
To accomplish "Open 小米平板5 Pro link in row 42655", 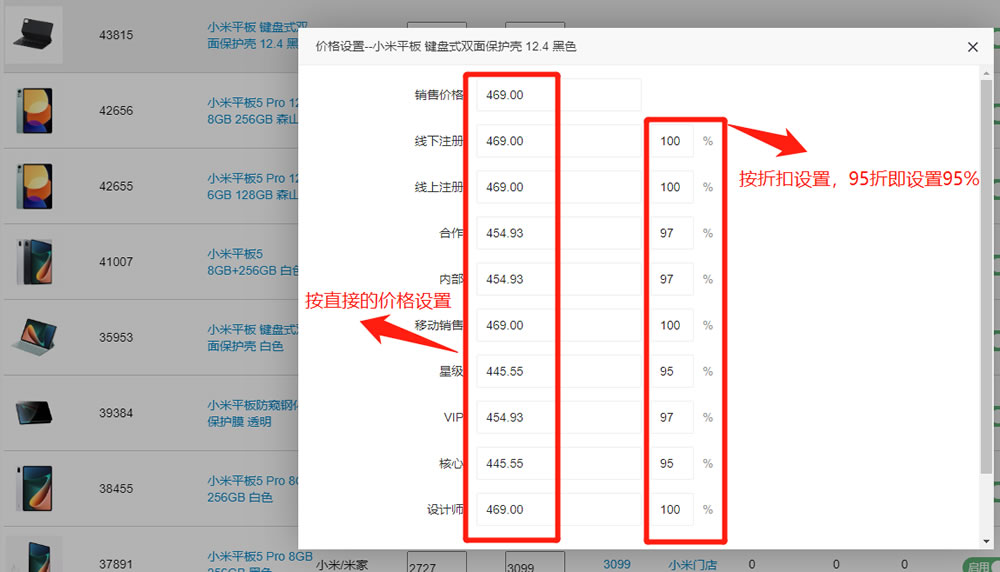I will click(x=253, y=186).
